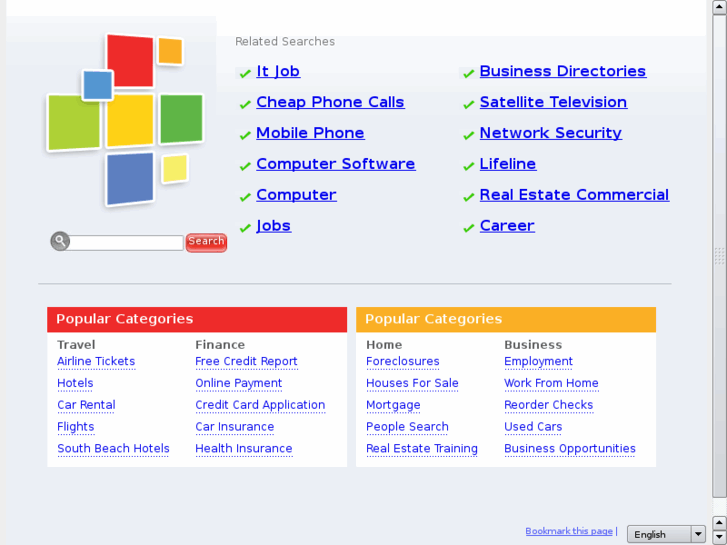Open Free Credit Report link

click(246, 361)
